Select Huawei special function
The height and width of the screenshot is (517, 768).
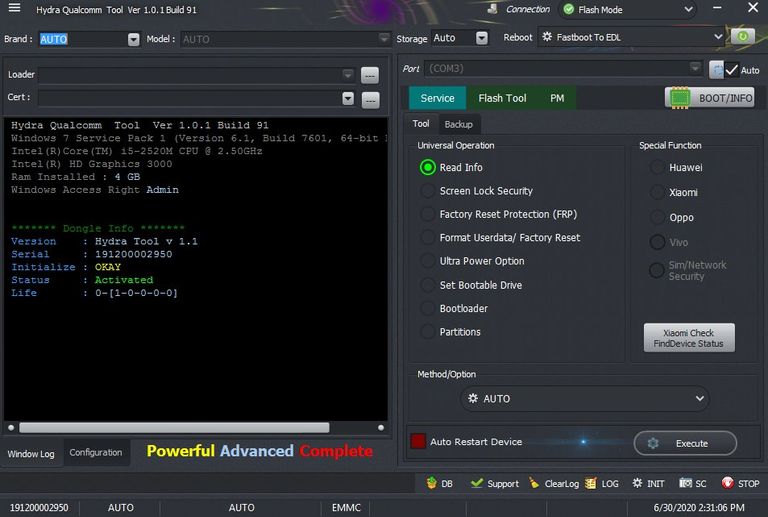pyautogui.click(x=657, y=167)
